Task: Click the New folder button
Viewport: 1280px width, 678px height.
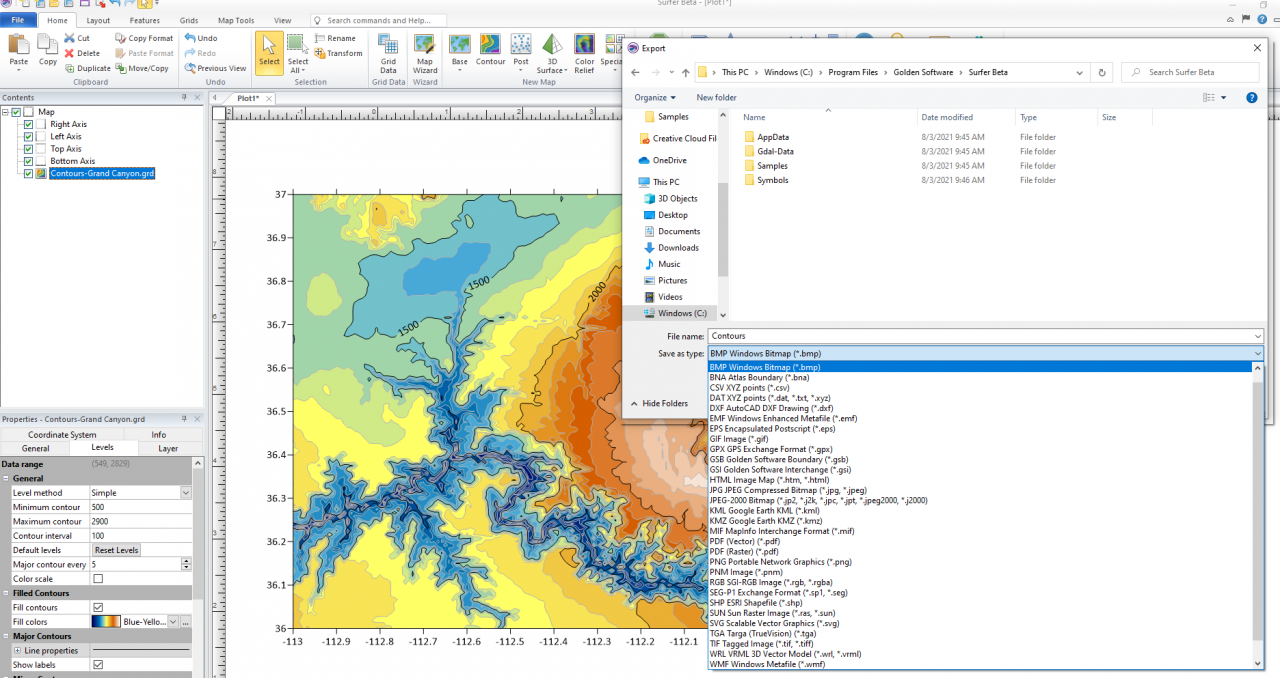Action: [716, 97]
